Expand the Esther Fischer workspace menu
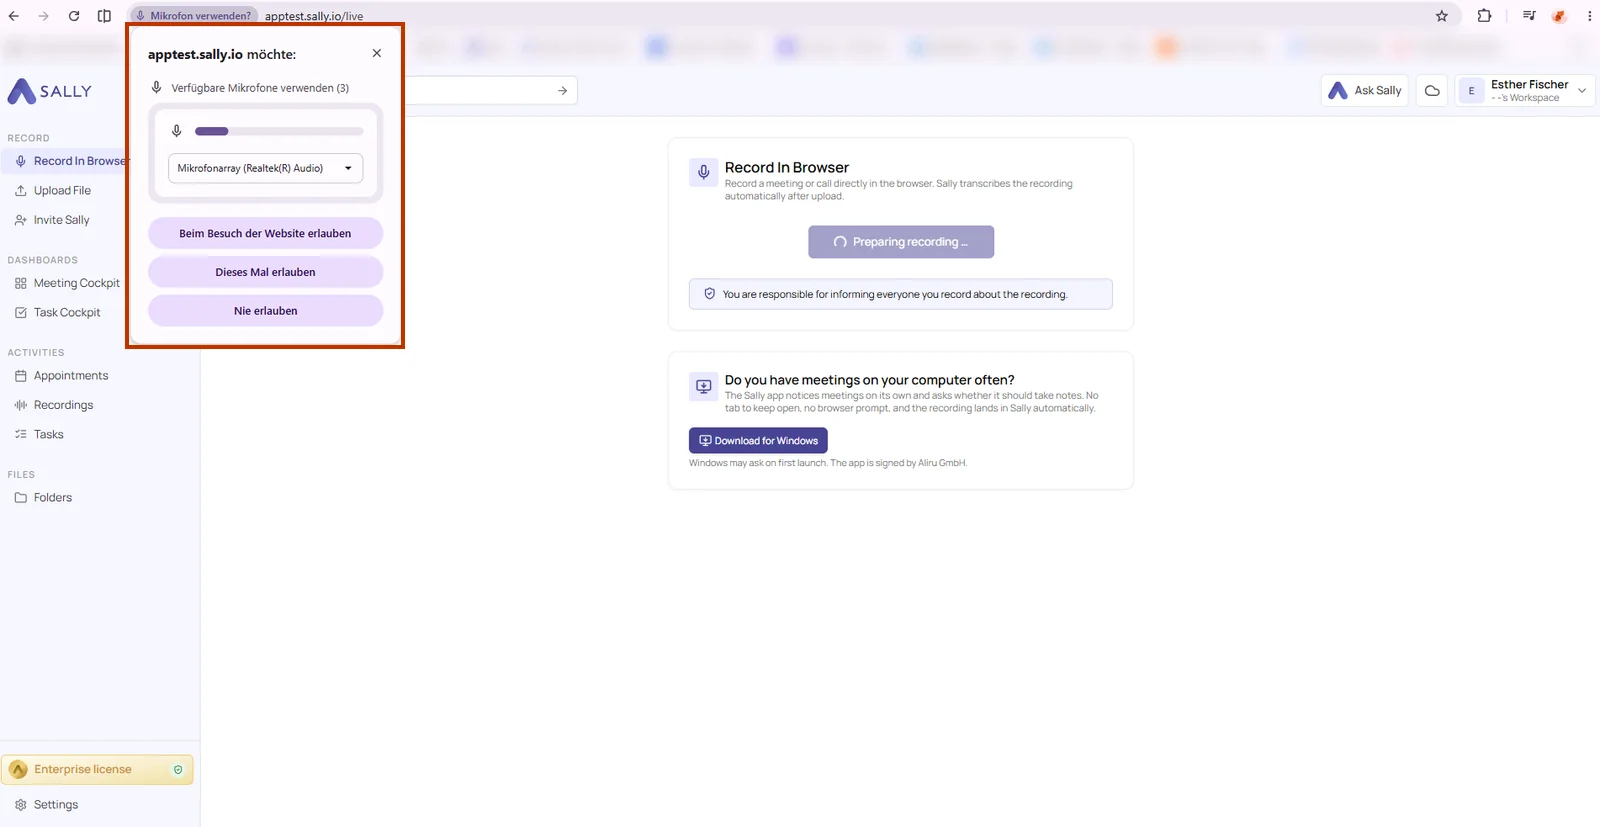1600x827 pixels. tap(1526, 90)
